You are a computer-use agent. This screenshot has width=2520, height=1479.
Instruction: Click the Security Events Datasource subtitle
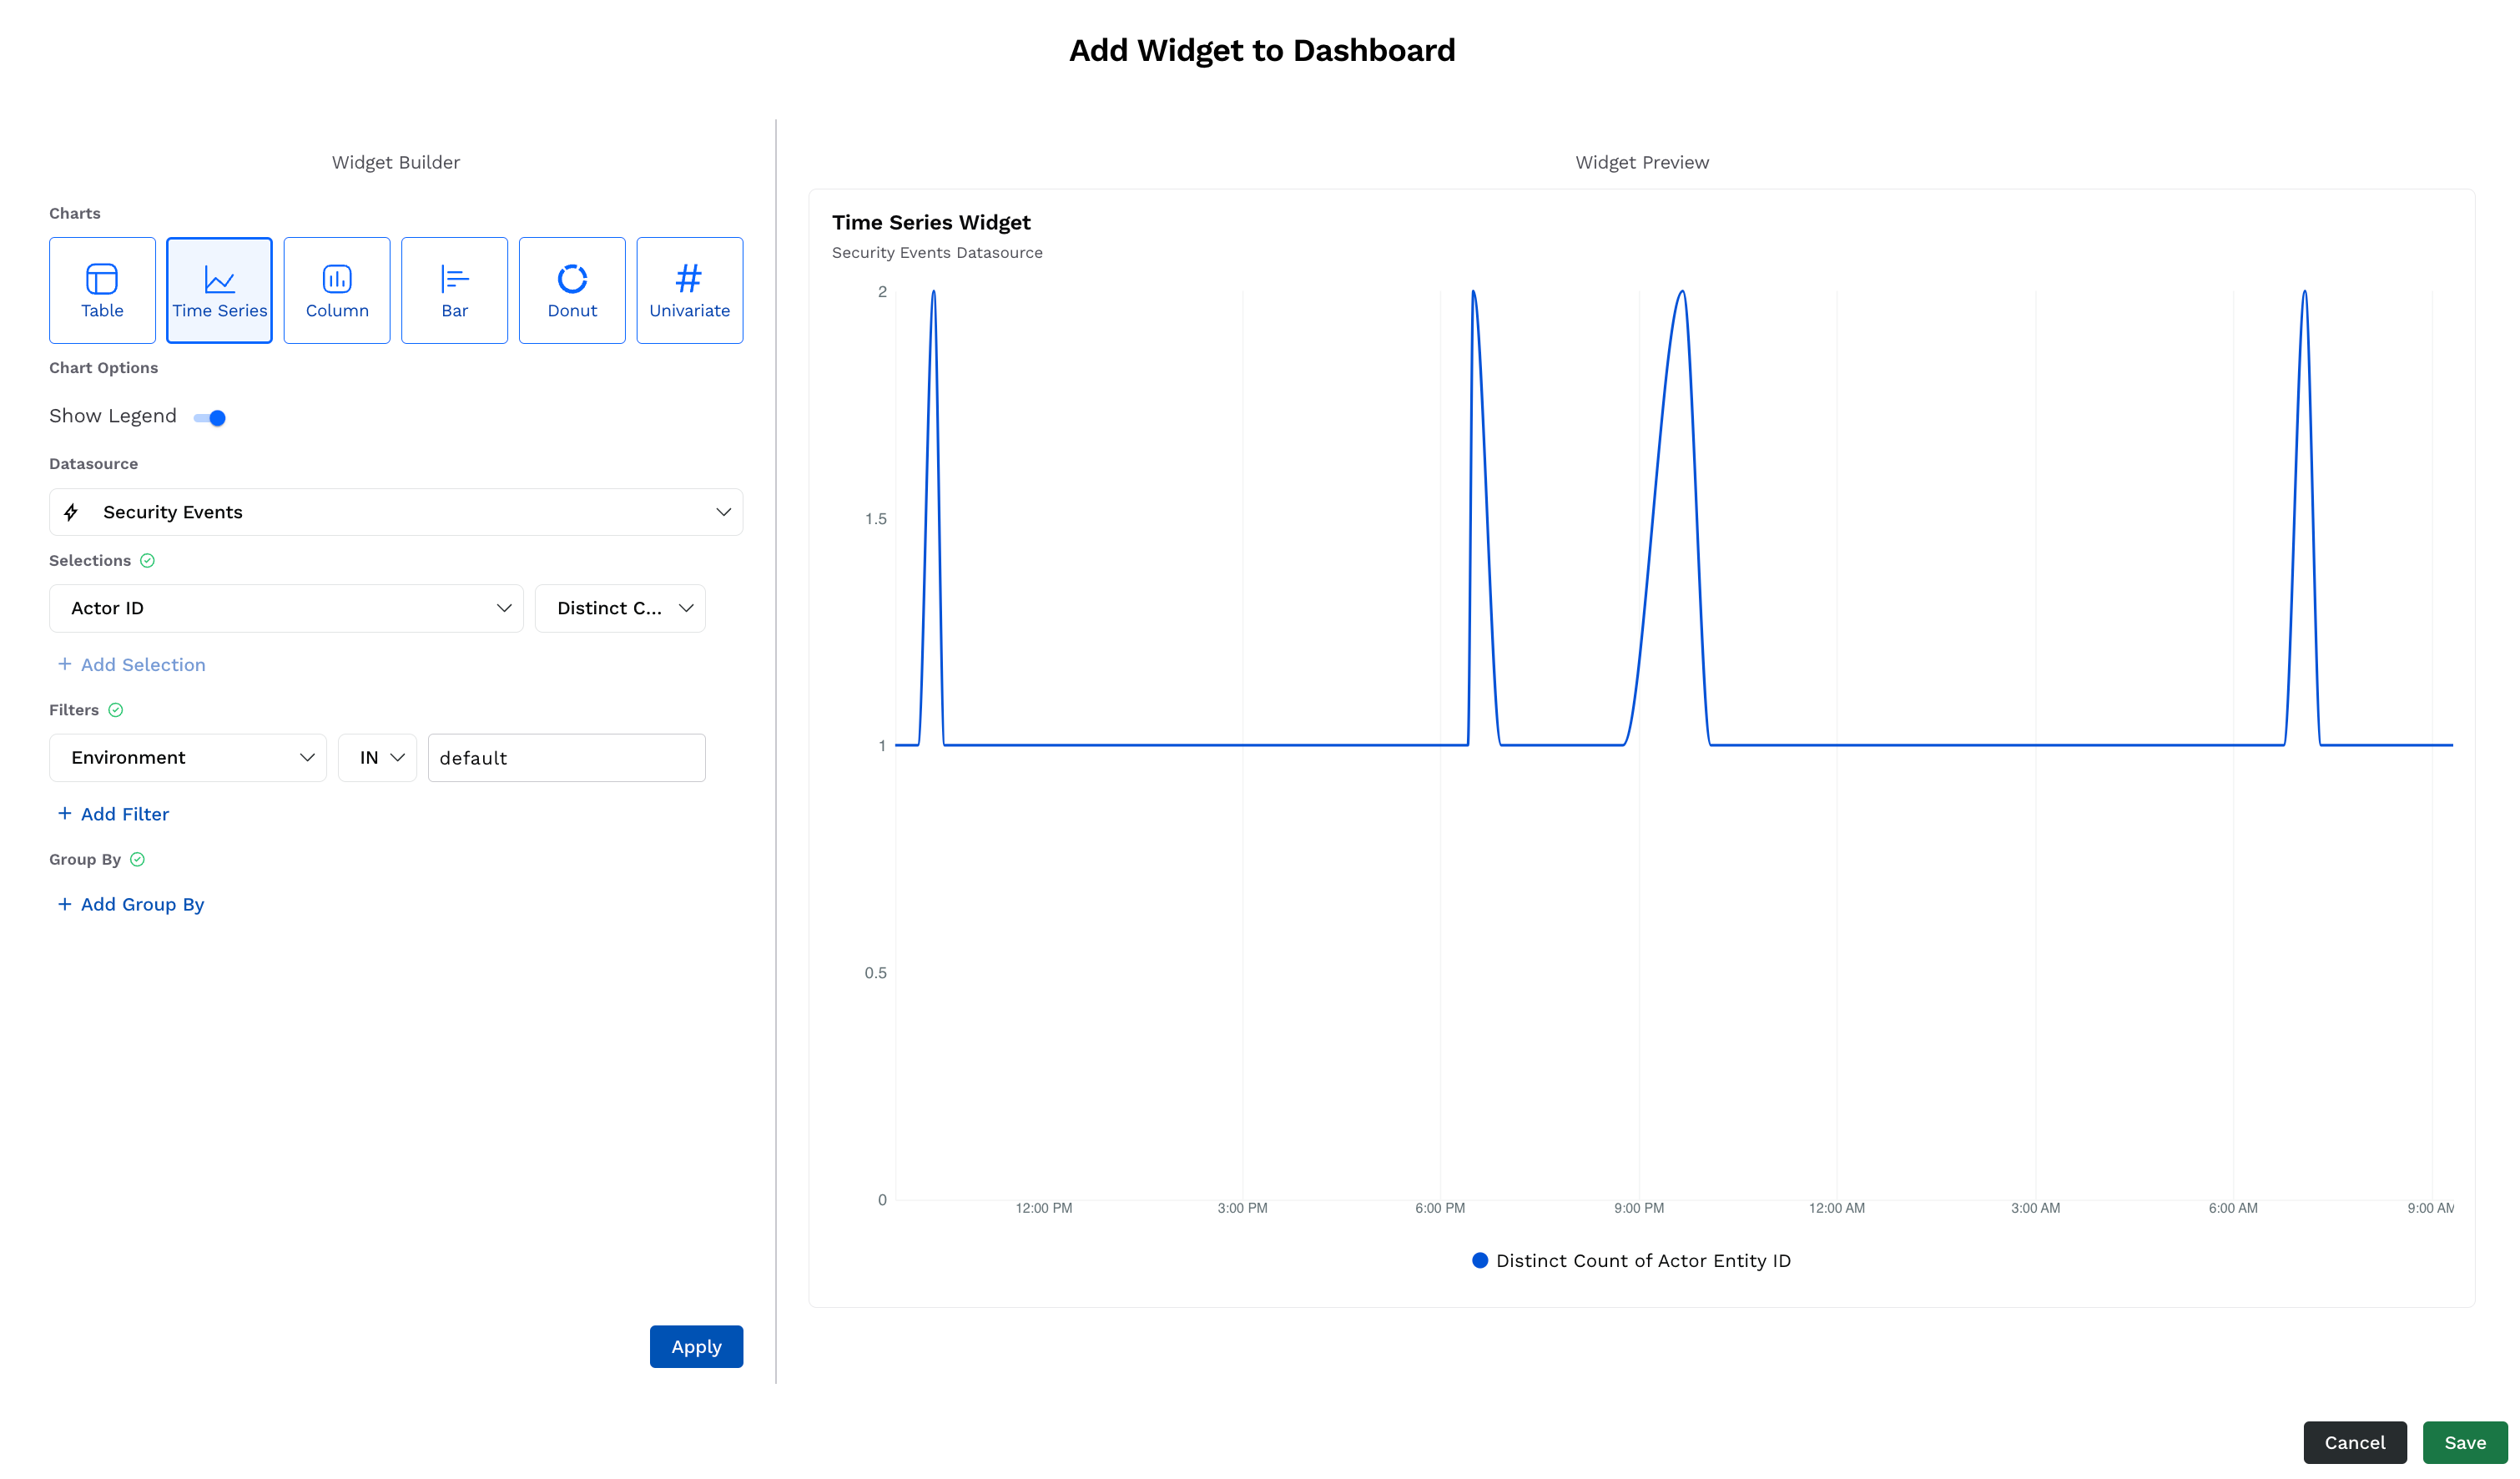(x=937, y=253)
